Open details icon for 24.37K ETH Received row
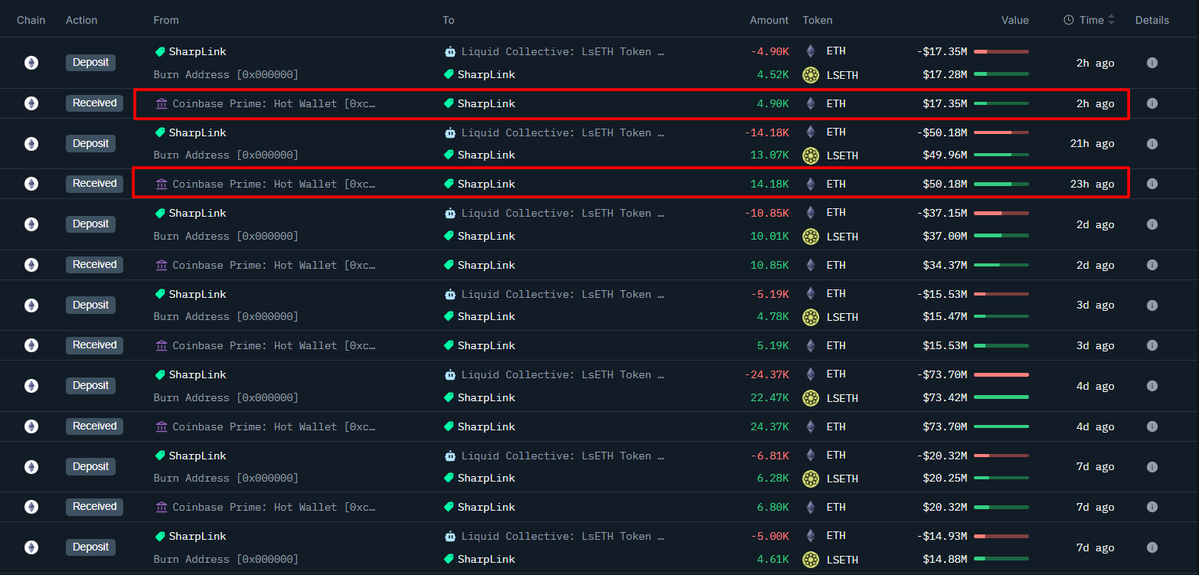 point(1152,426)
